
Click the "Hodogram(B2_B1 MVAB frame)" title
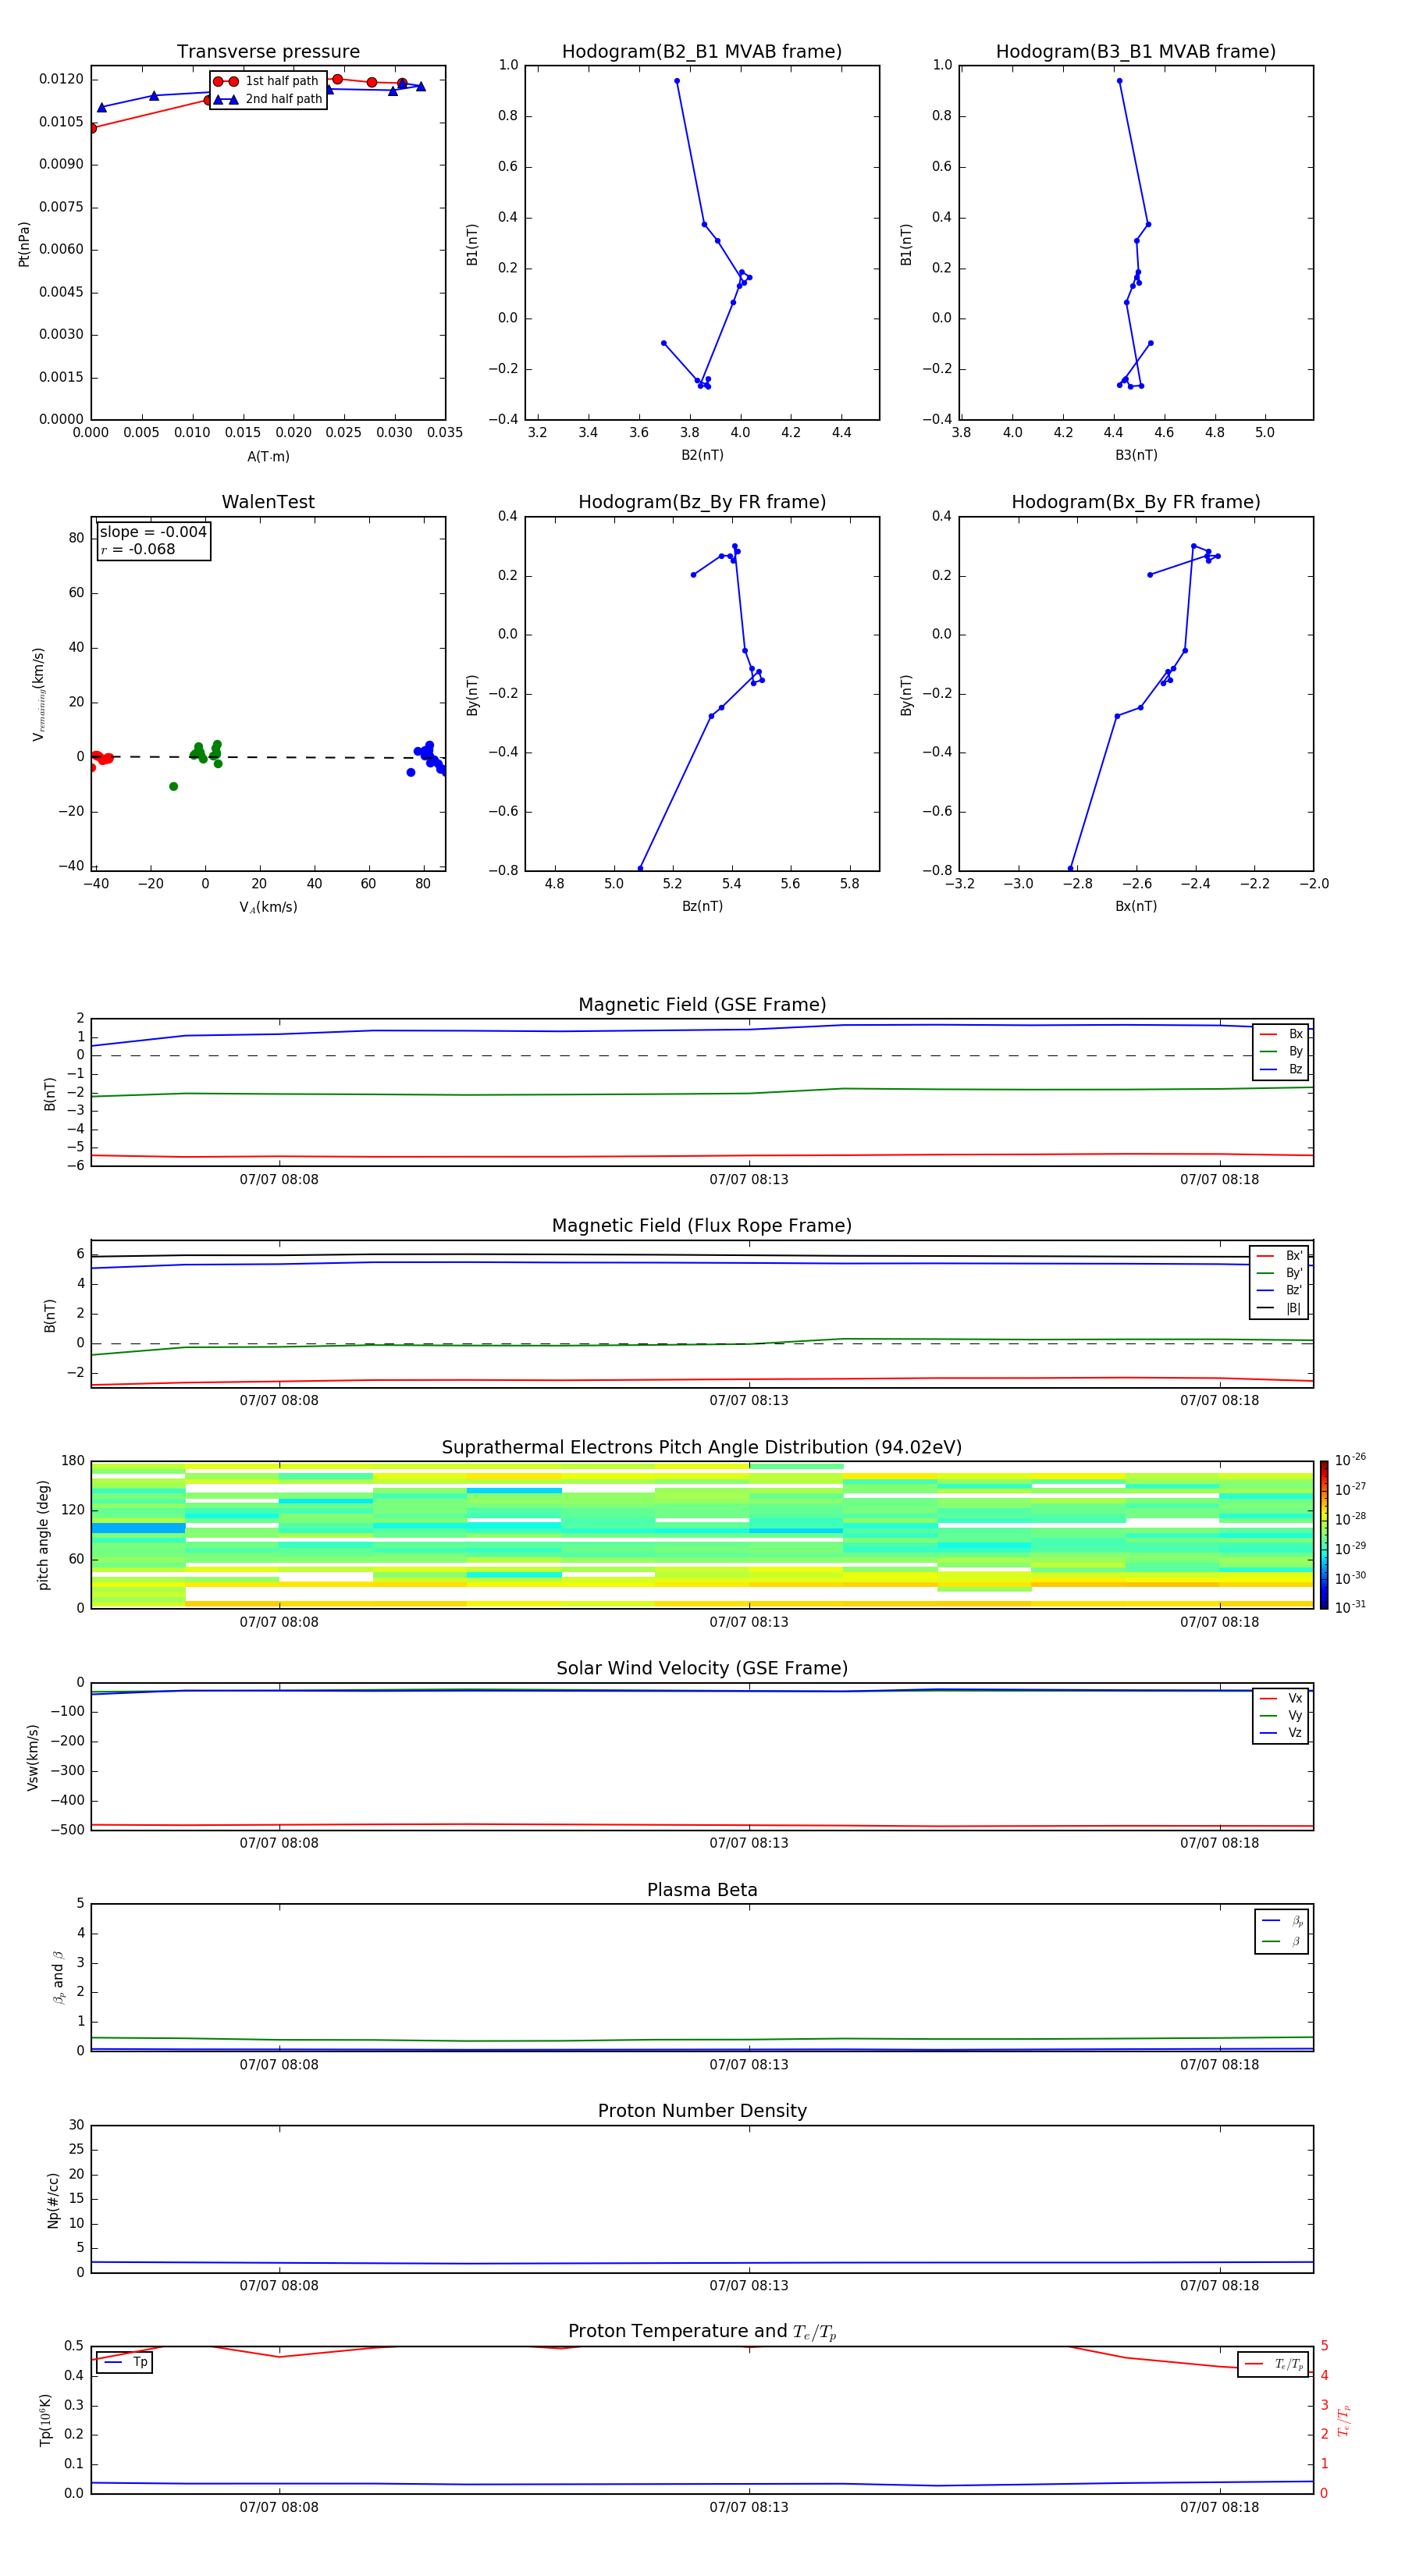(702, 52)
